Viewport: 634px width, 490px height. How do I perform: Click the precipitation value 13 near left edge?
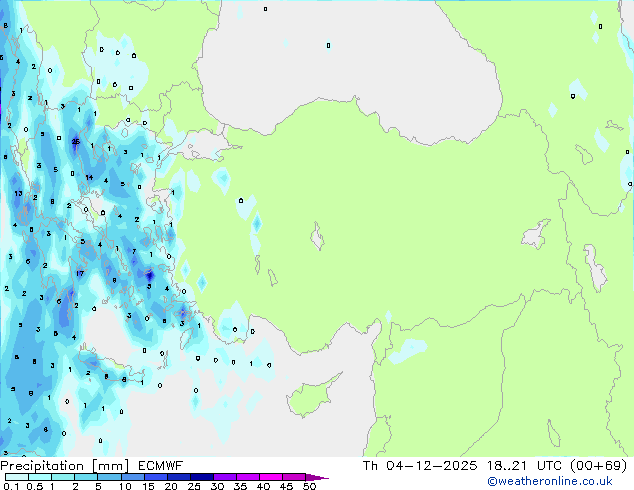point(18,193)
